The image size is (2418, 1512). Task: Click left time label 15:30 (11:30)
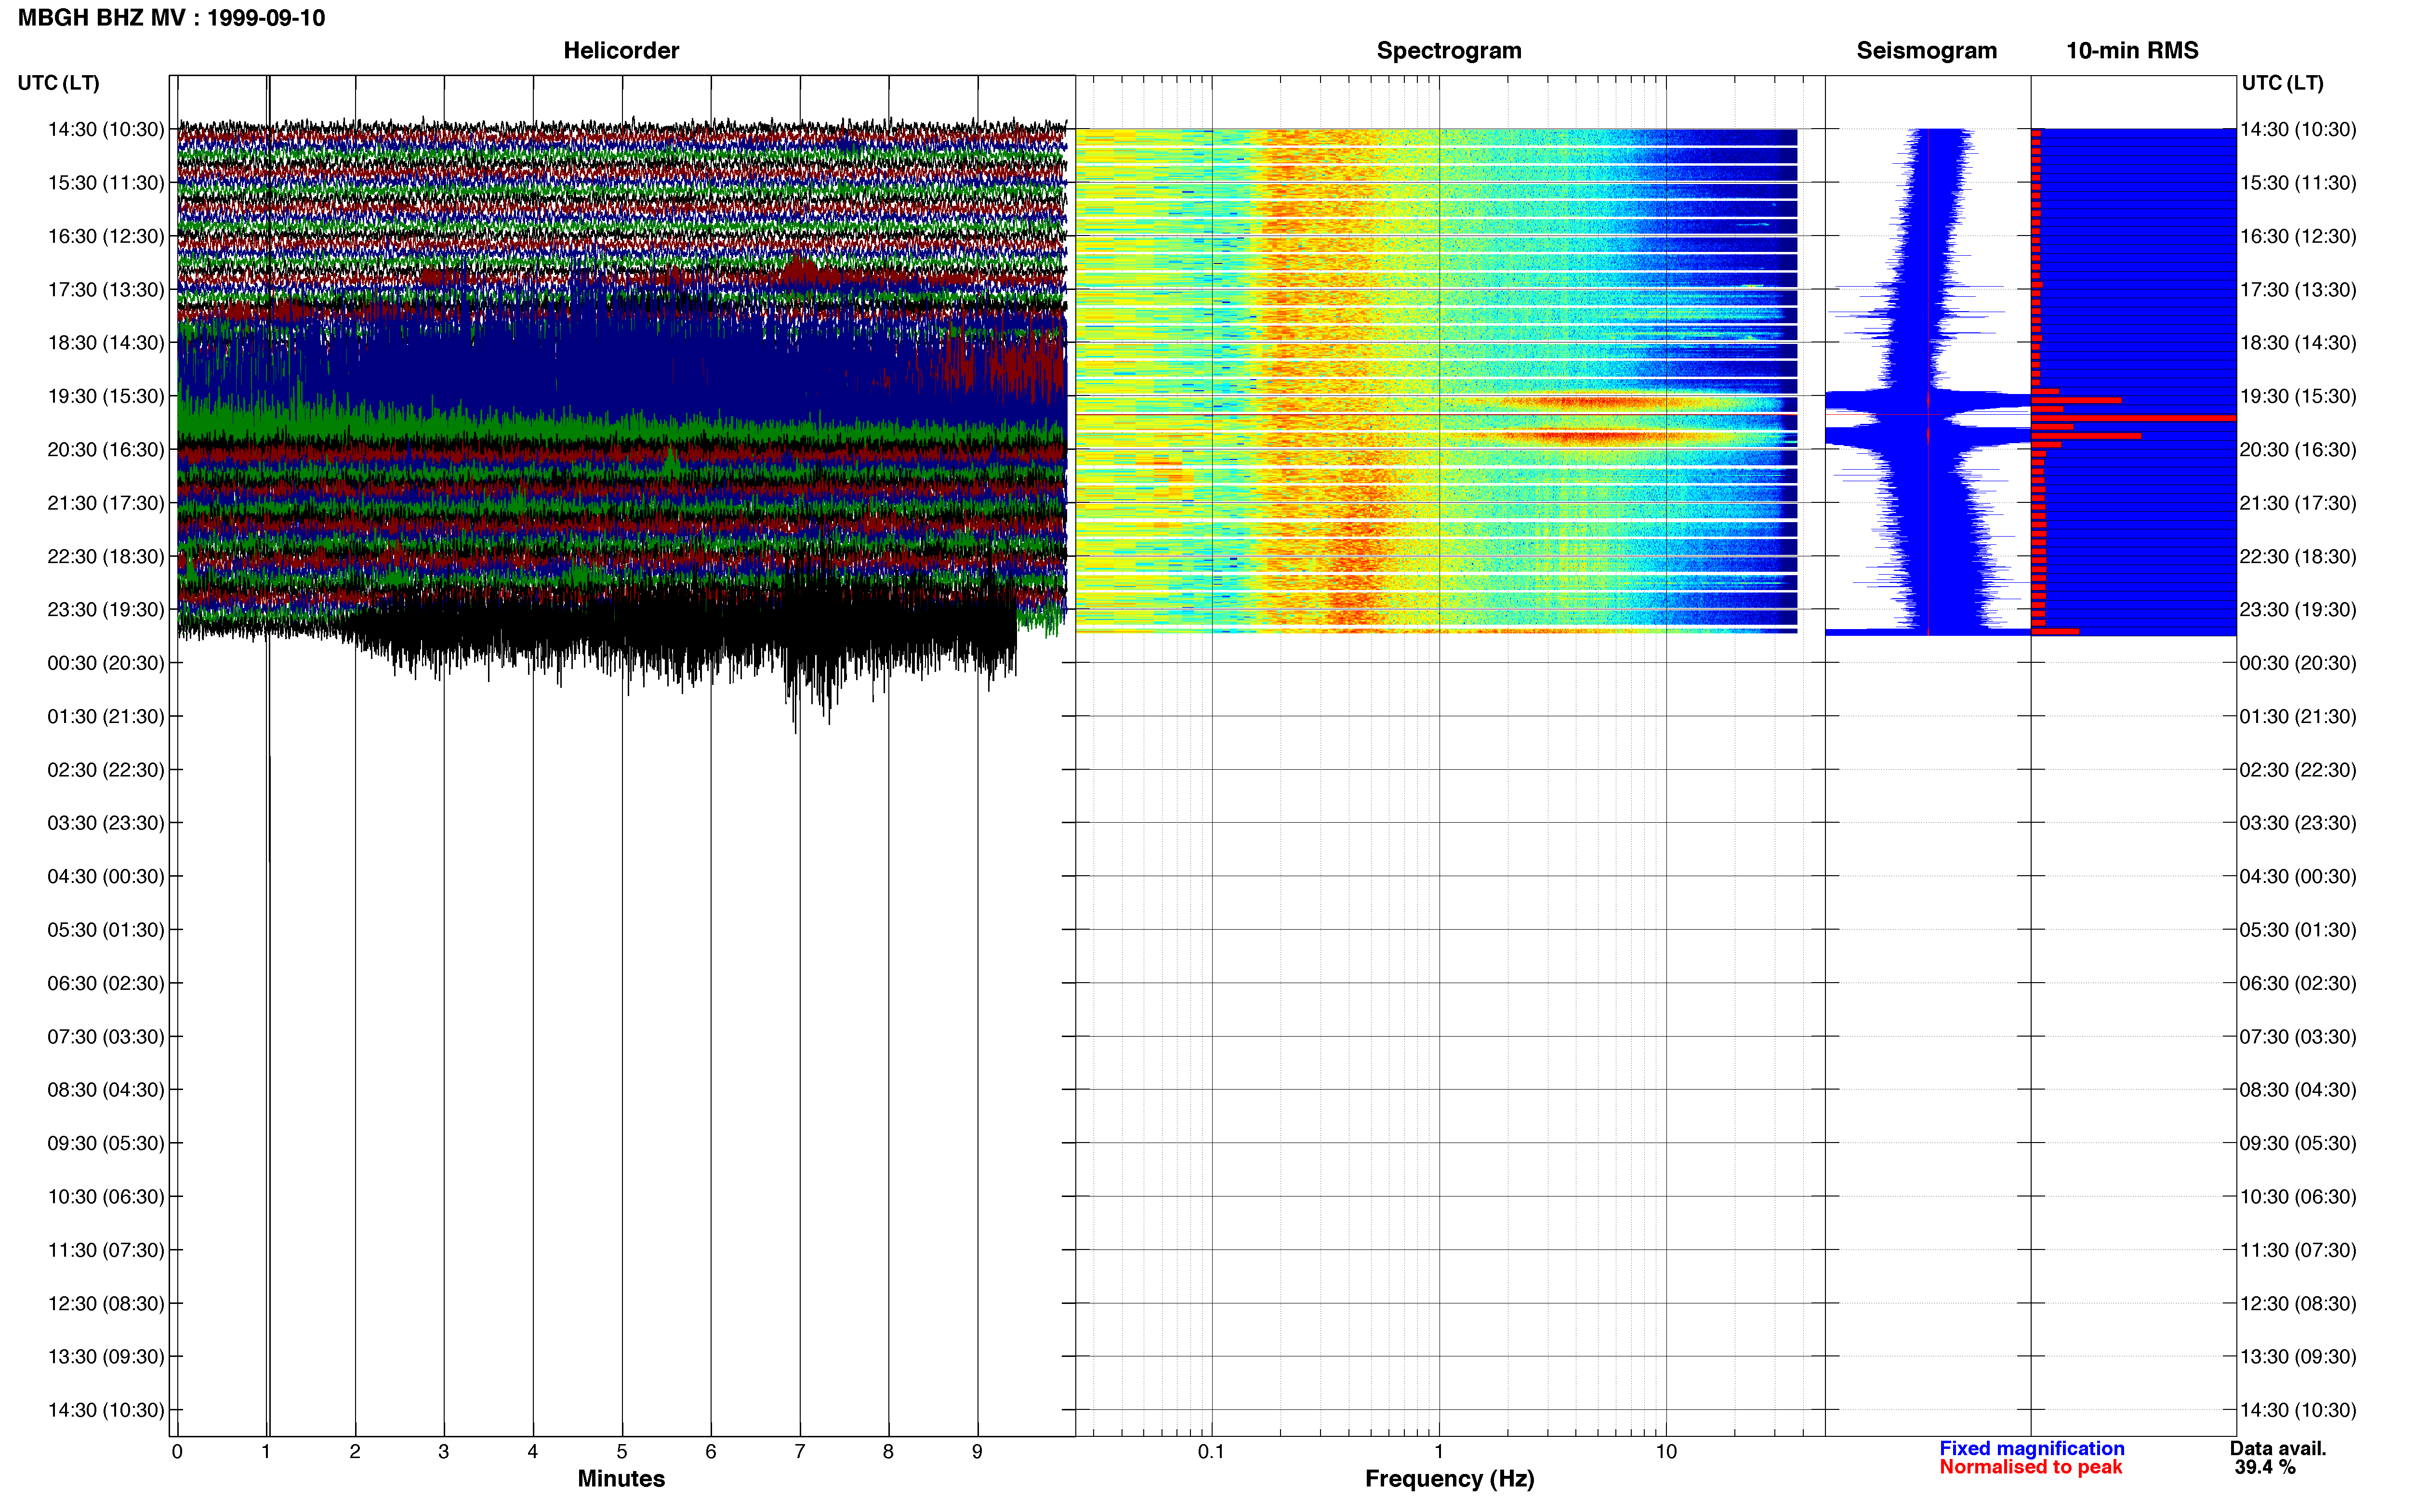[106, 182]
